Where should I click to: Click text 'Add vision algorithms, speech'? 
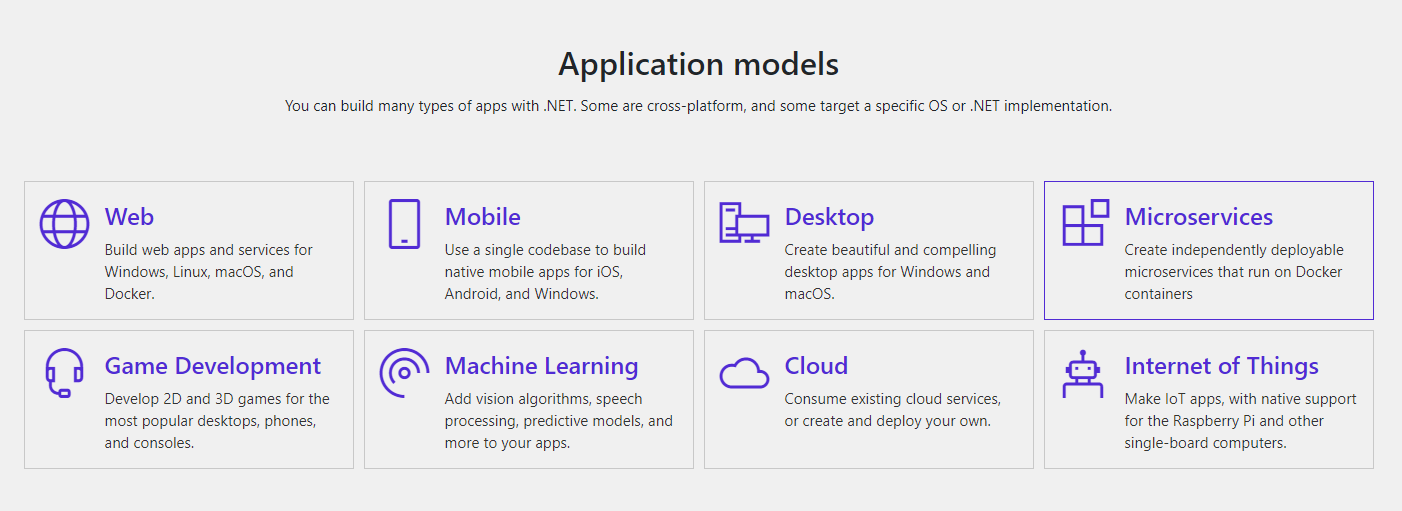544,399
